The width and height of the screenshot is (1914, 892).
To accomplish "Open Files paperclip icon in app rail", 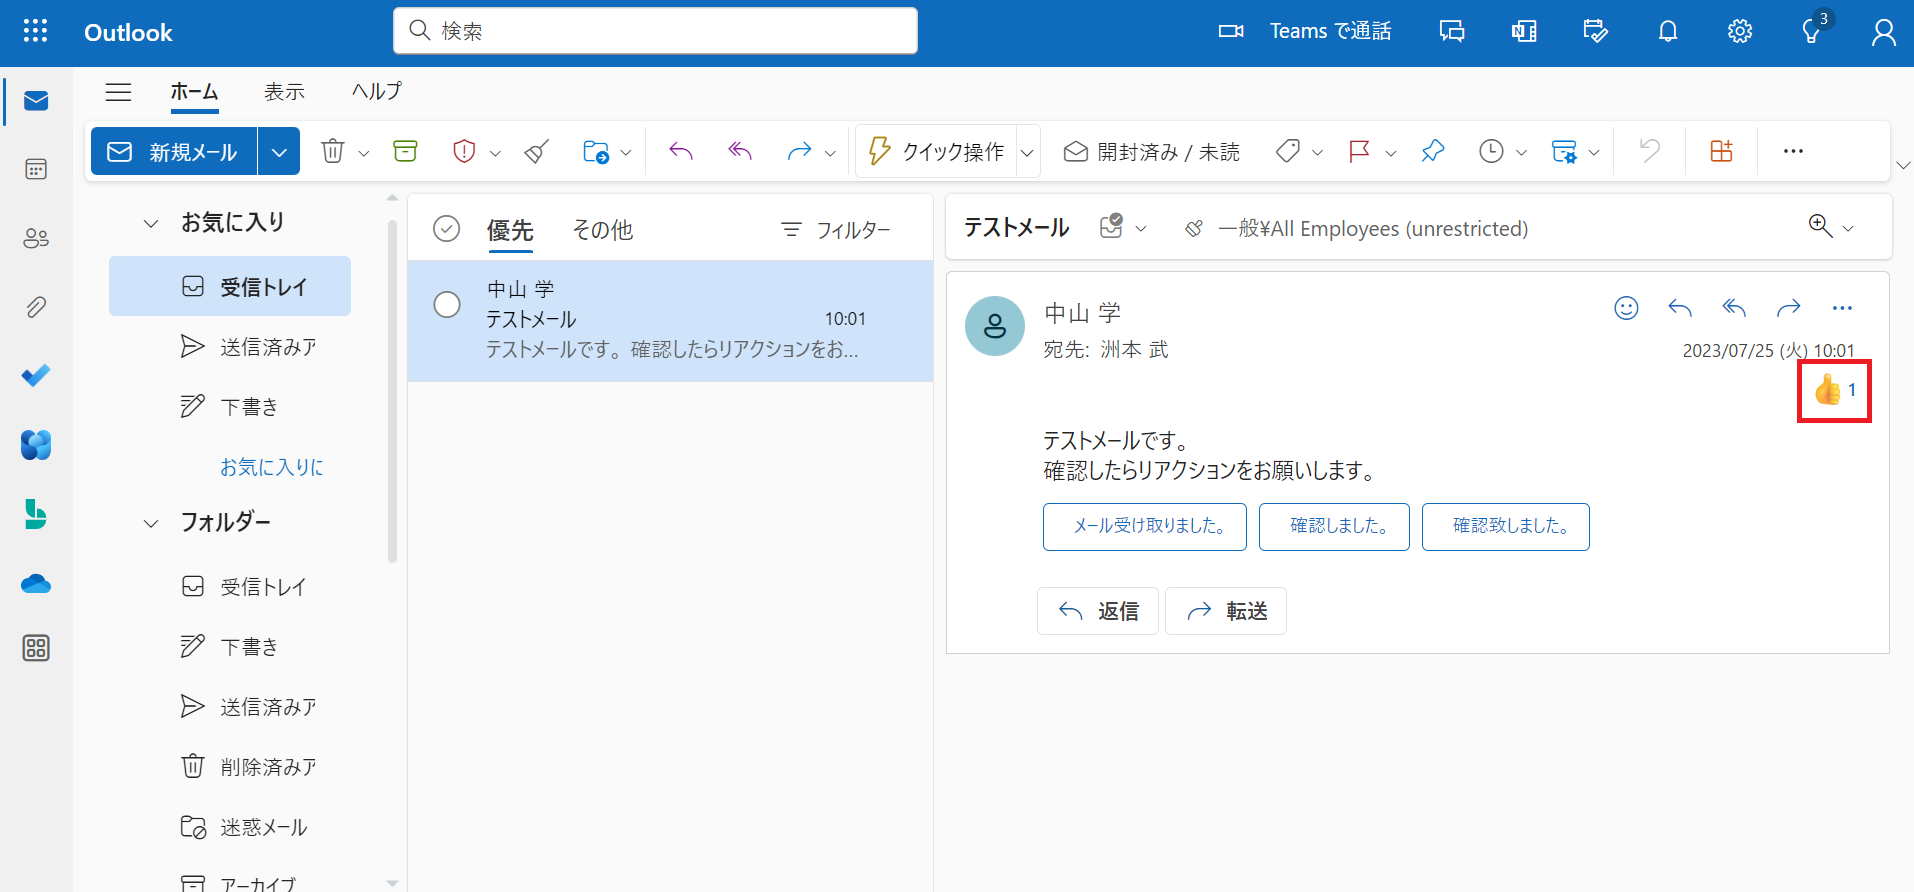I will point(36,307).
